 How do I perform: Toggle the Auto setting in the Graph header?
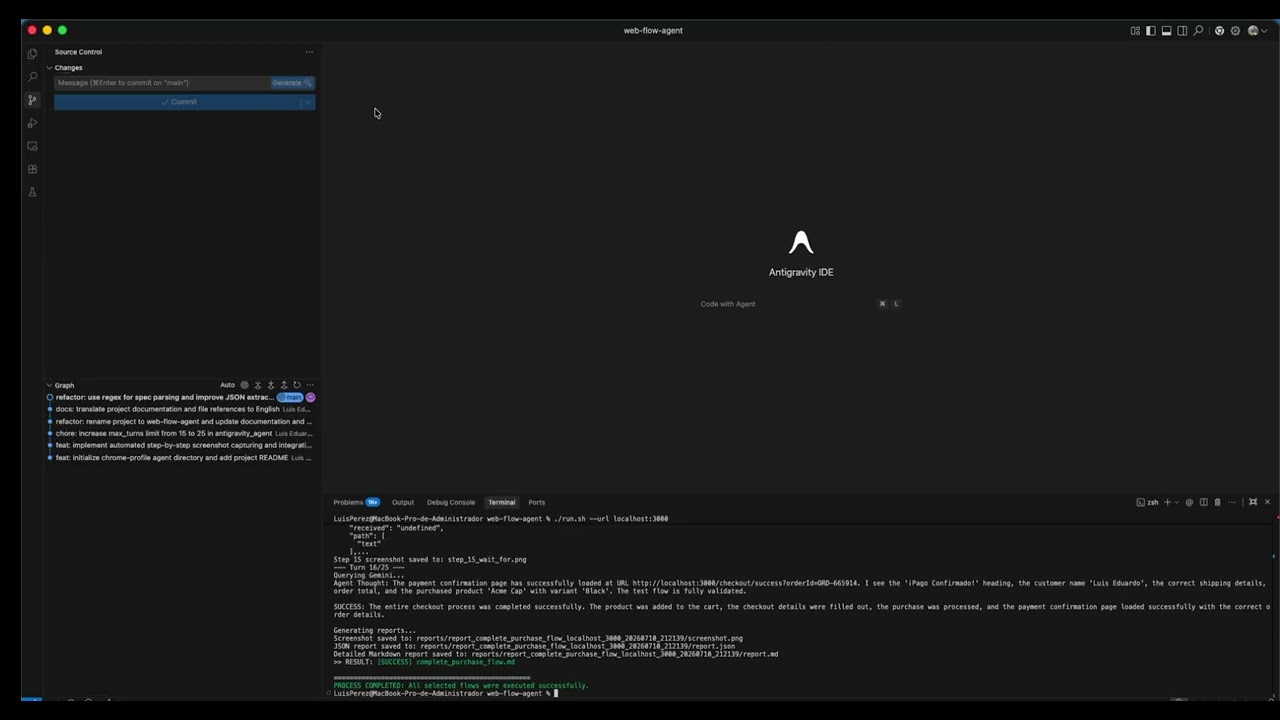click(228, 385)
